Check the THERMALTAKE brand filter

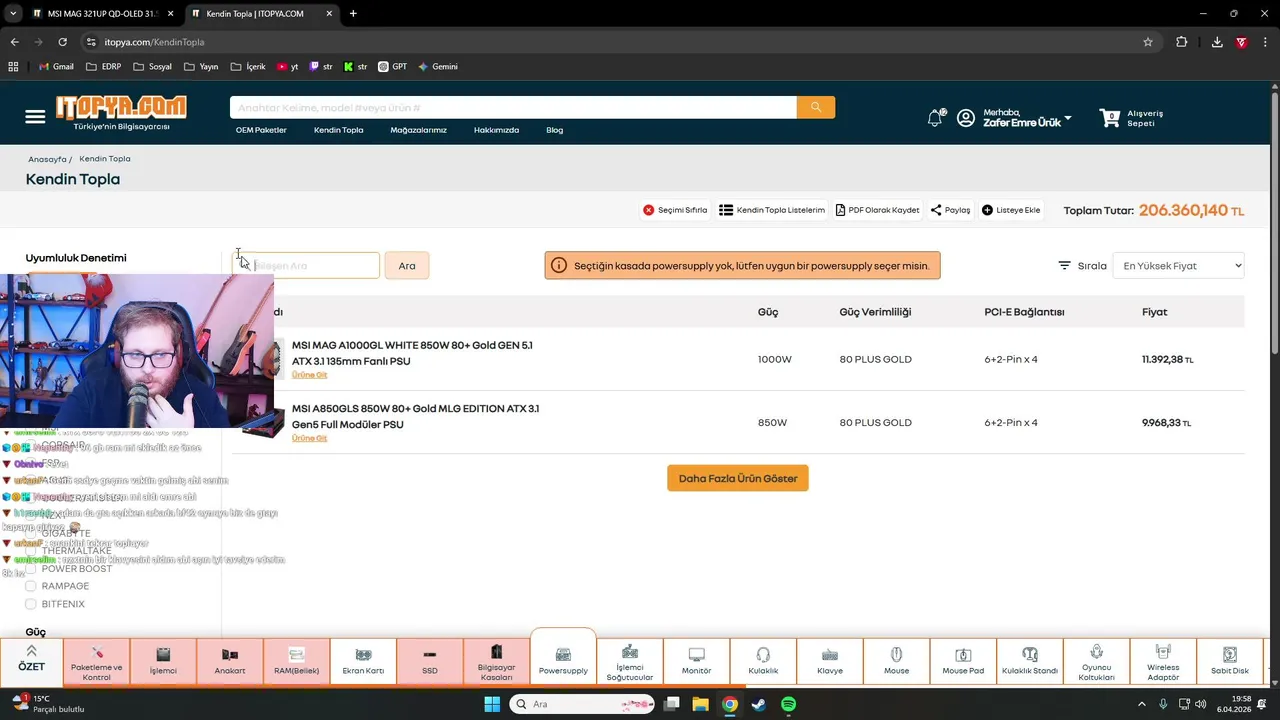31,551
